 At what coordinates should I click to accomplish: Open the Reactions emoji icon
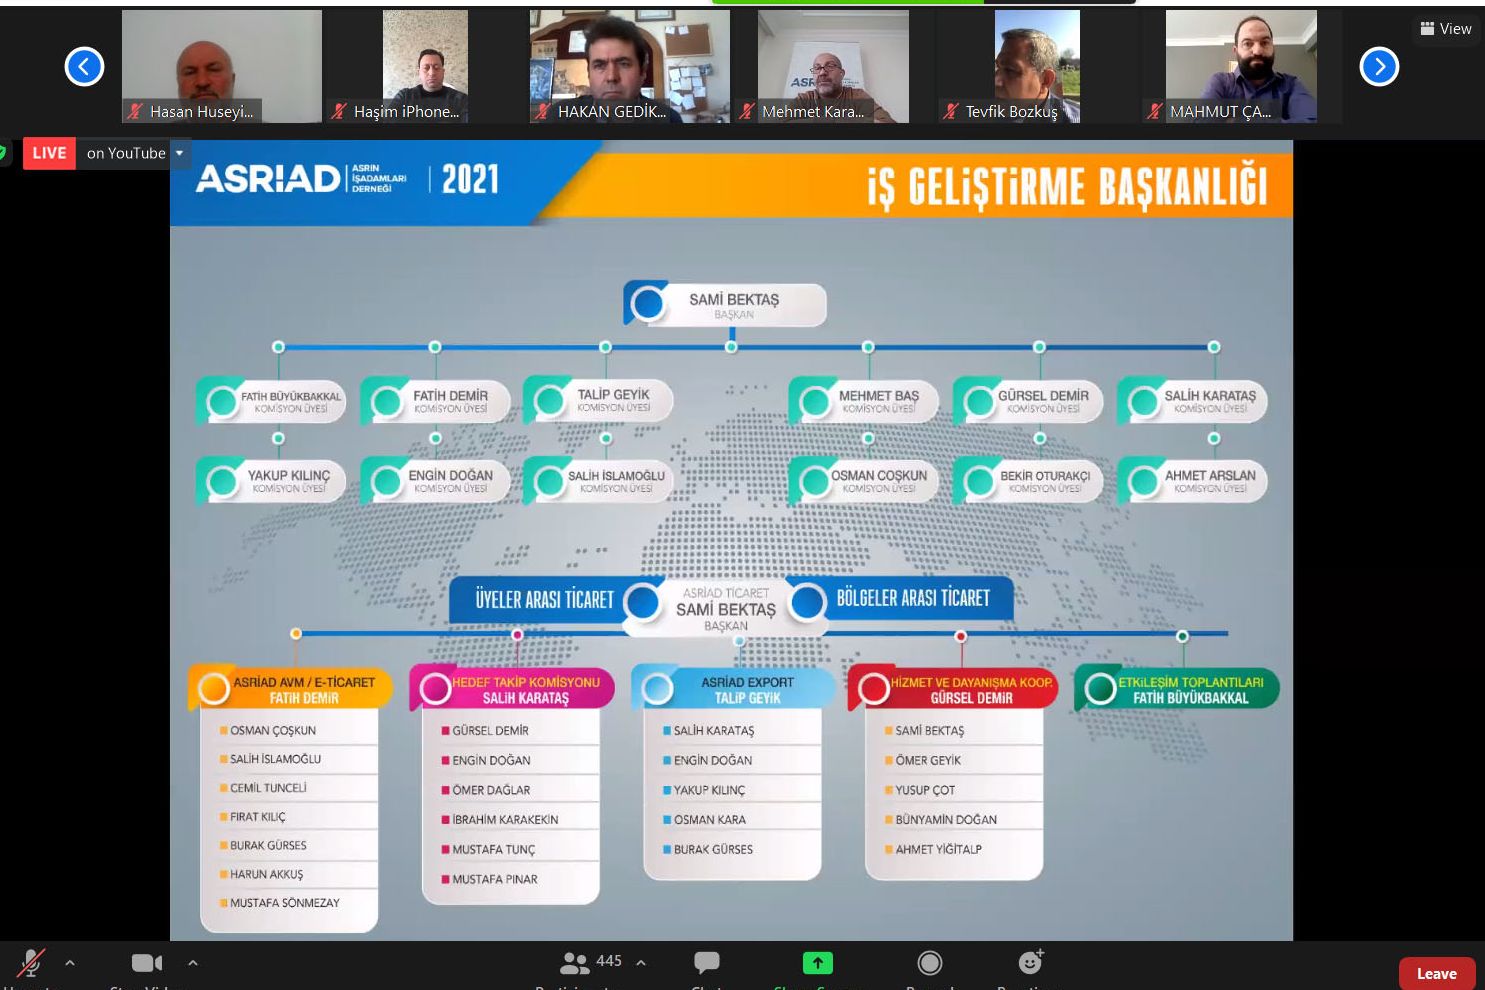(x=1031, y=961)
